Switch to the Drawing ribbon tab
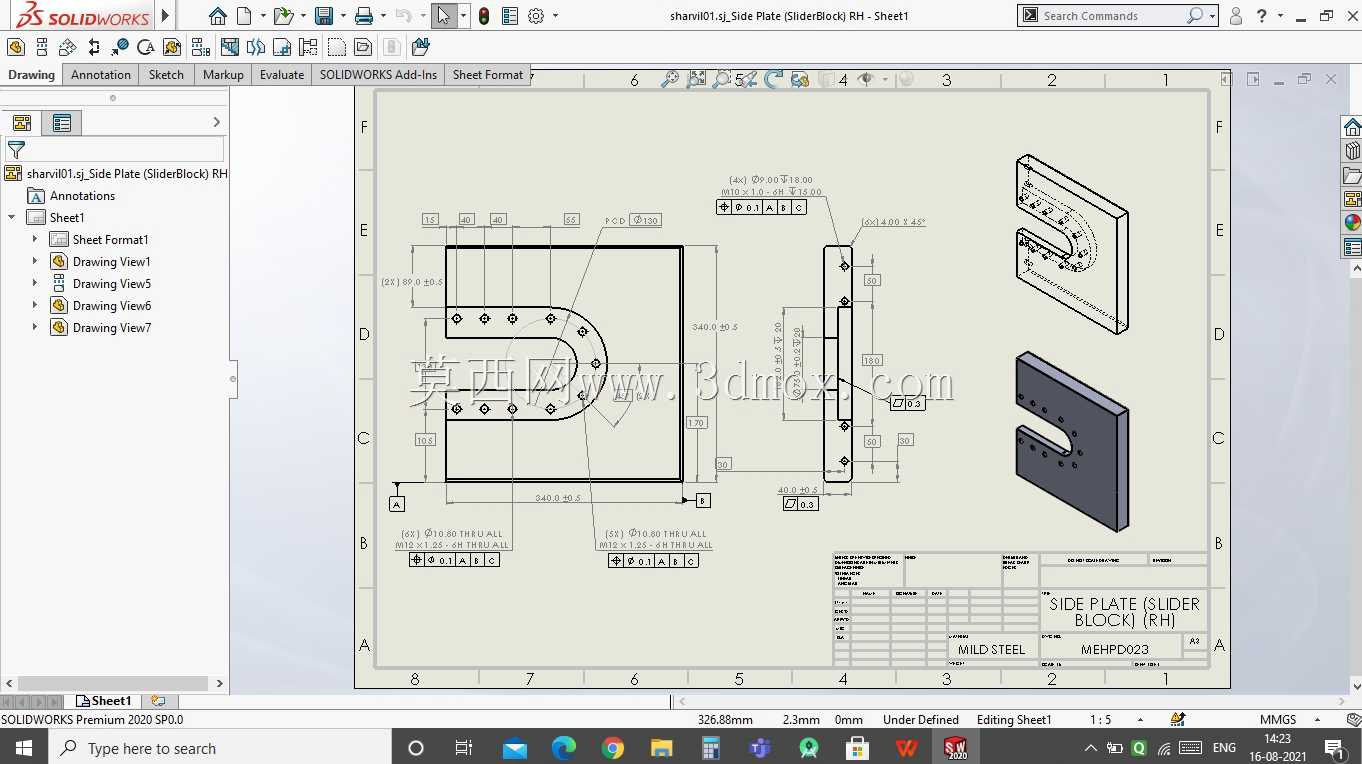This screenshot has height=764, width=1362. [x=32, y=75]
